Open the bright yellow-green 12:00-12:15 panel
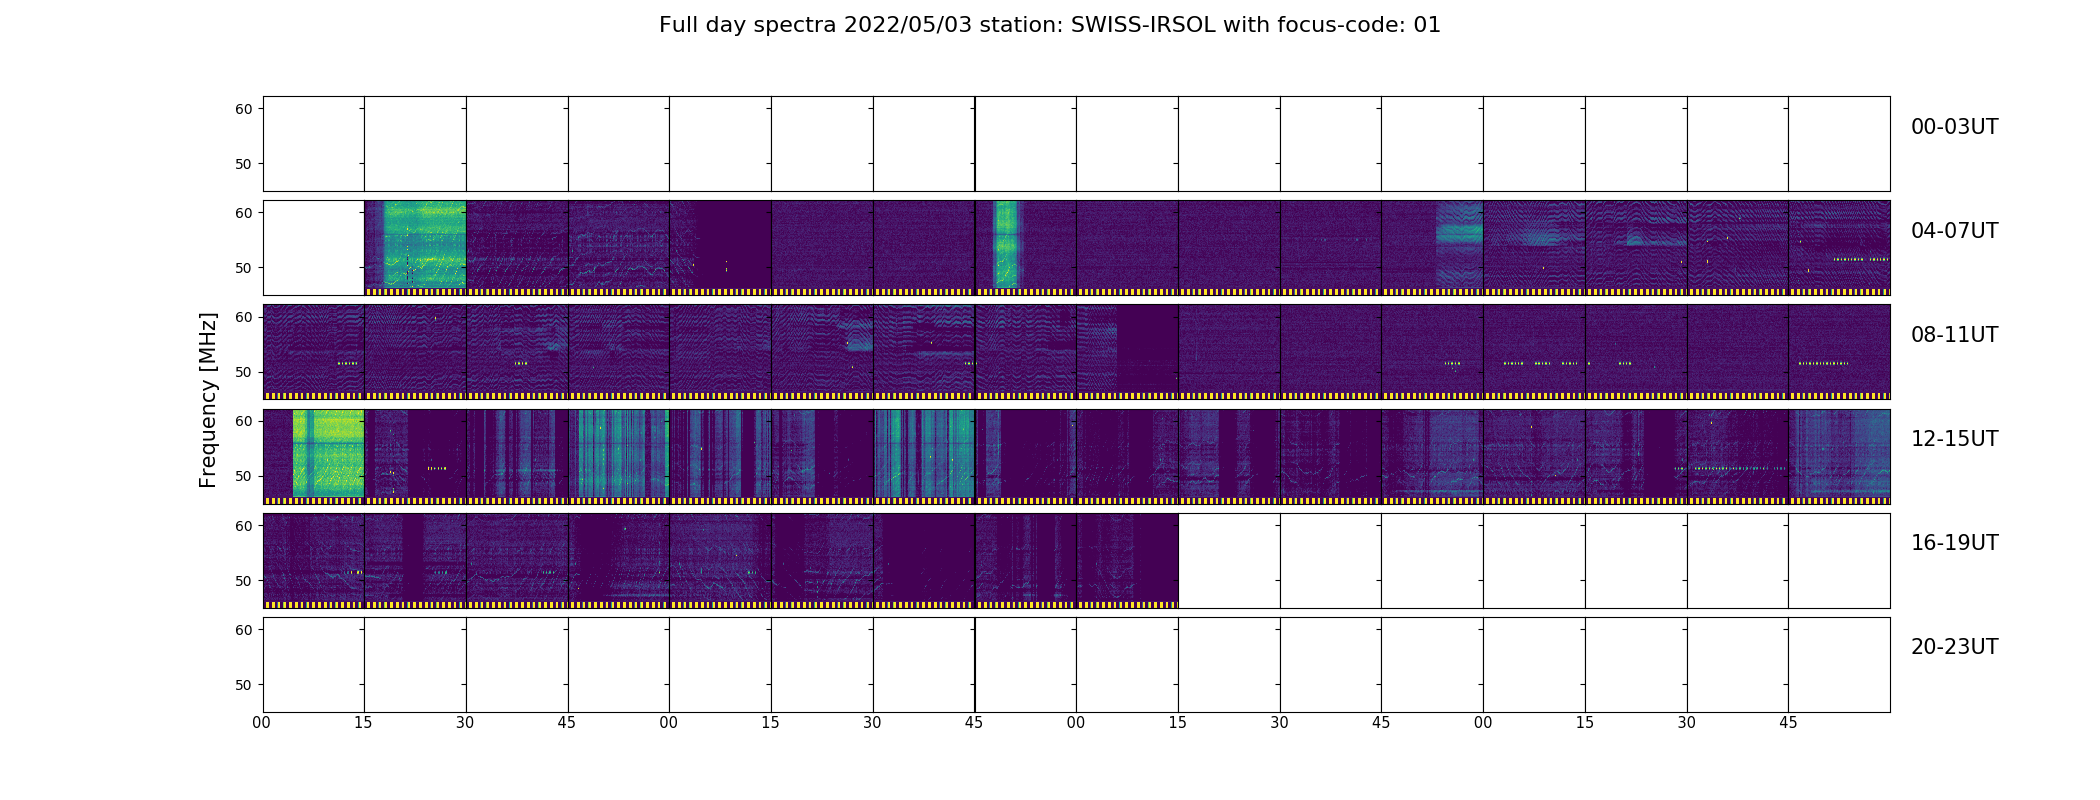The height and width of the screenshot is (800, 2100). tap(313, 456)
